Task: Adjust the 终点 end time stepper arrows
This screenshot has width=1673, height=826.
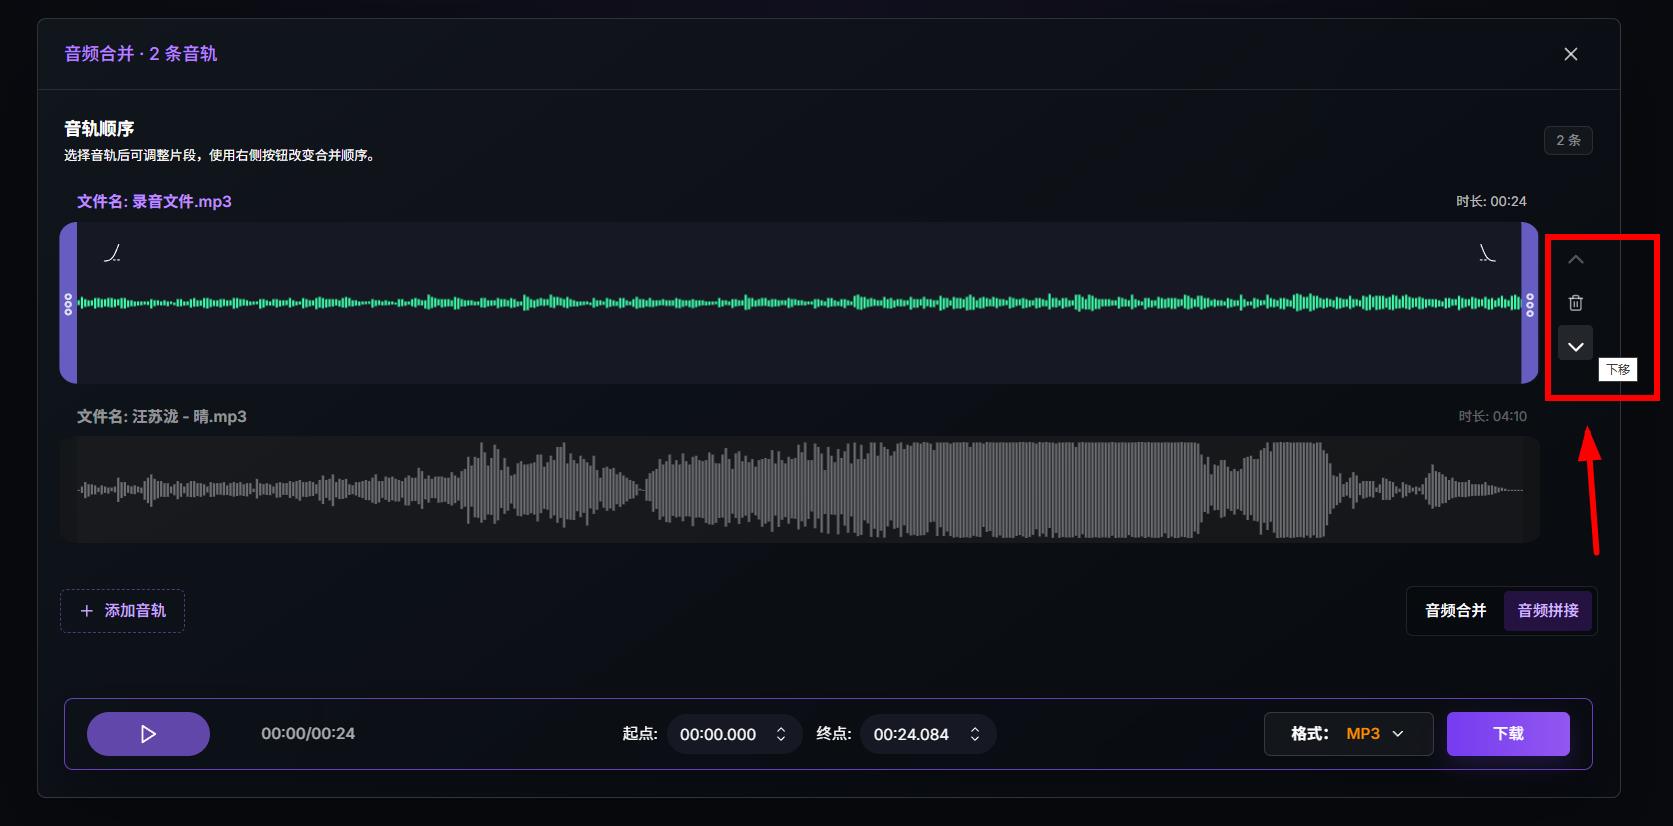Action: (975, 734)
